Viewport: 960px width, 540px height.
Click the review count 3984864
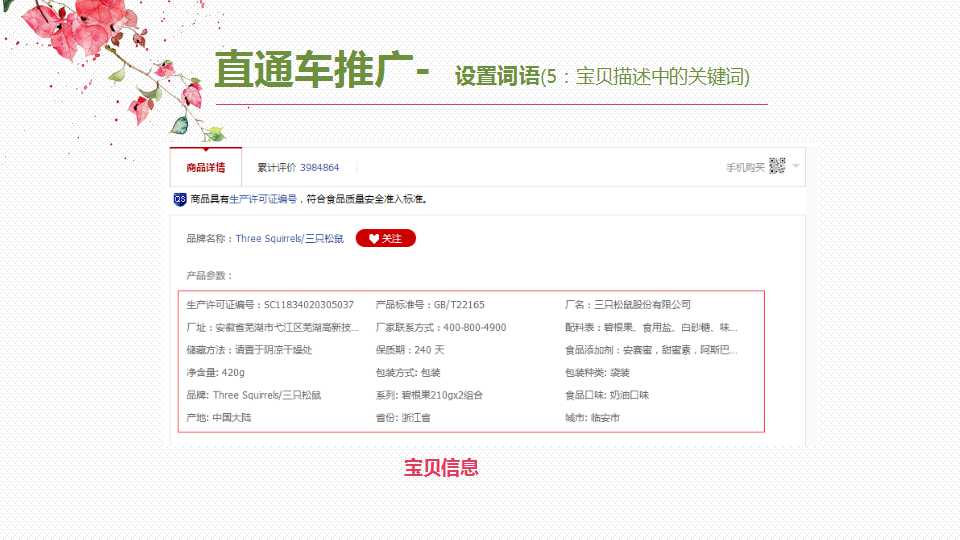coord(319,167)
